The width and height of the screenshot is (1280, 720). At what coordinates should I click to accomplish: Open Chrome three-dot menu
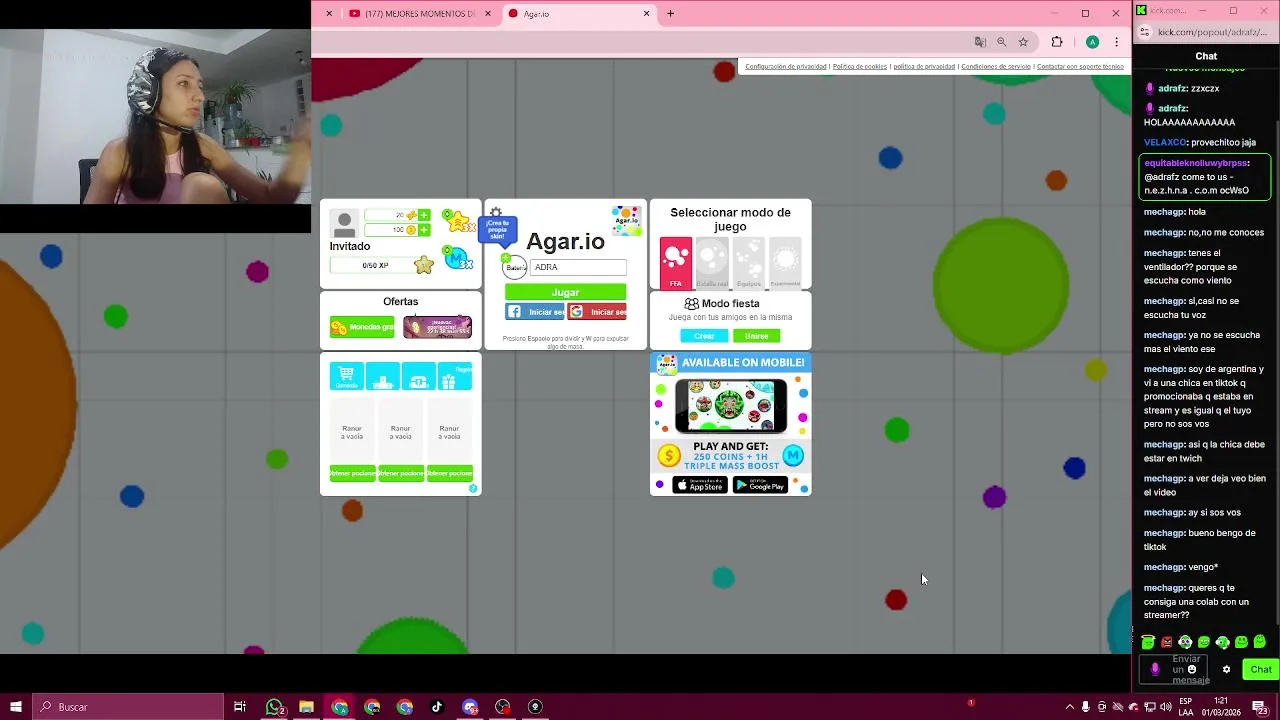click(x=1116, y=42)
